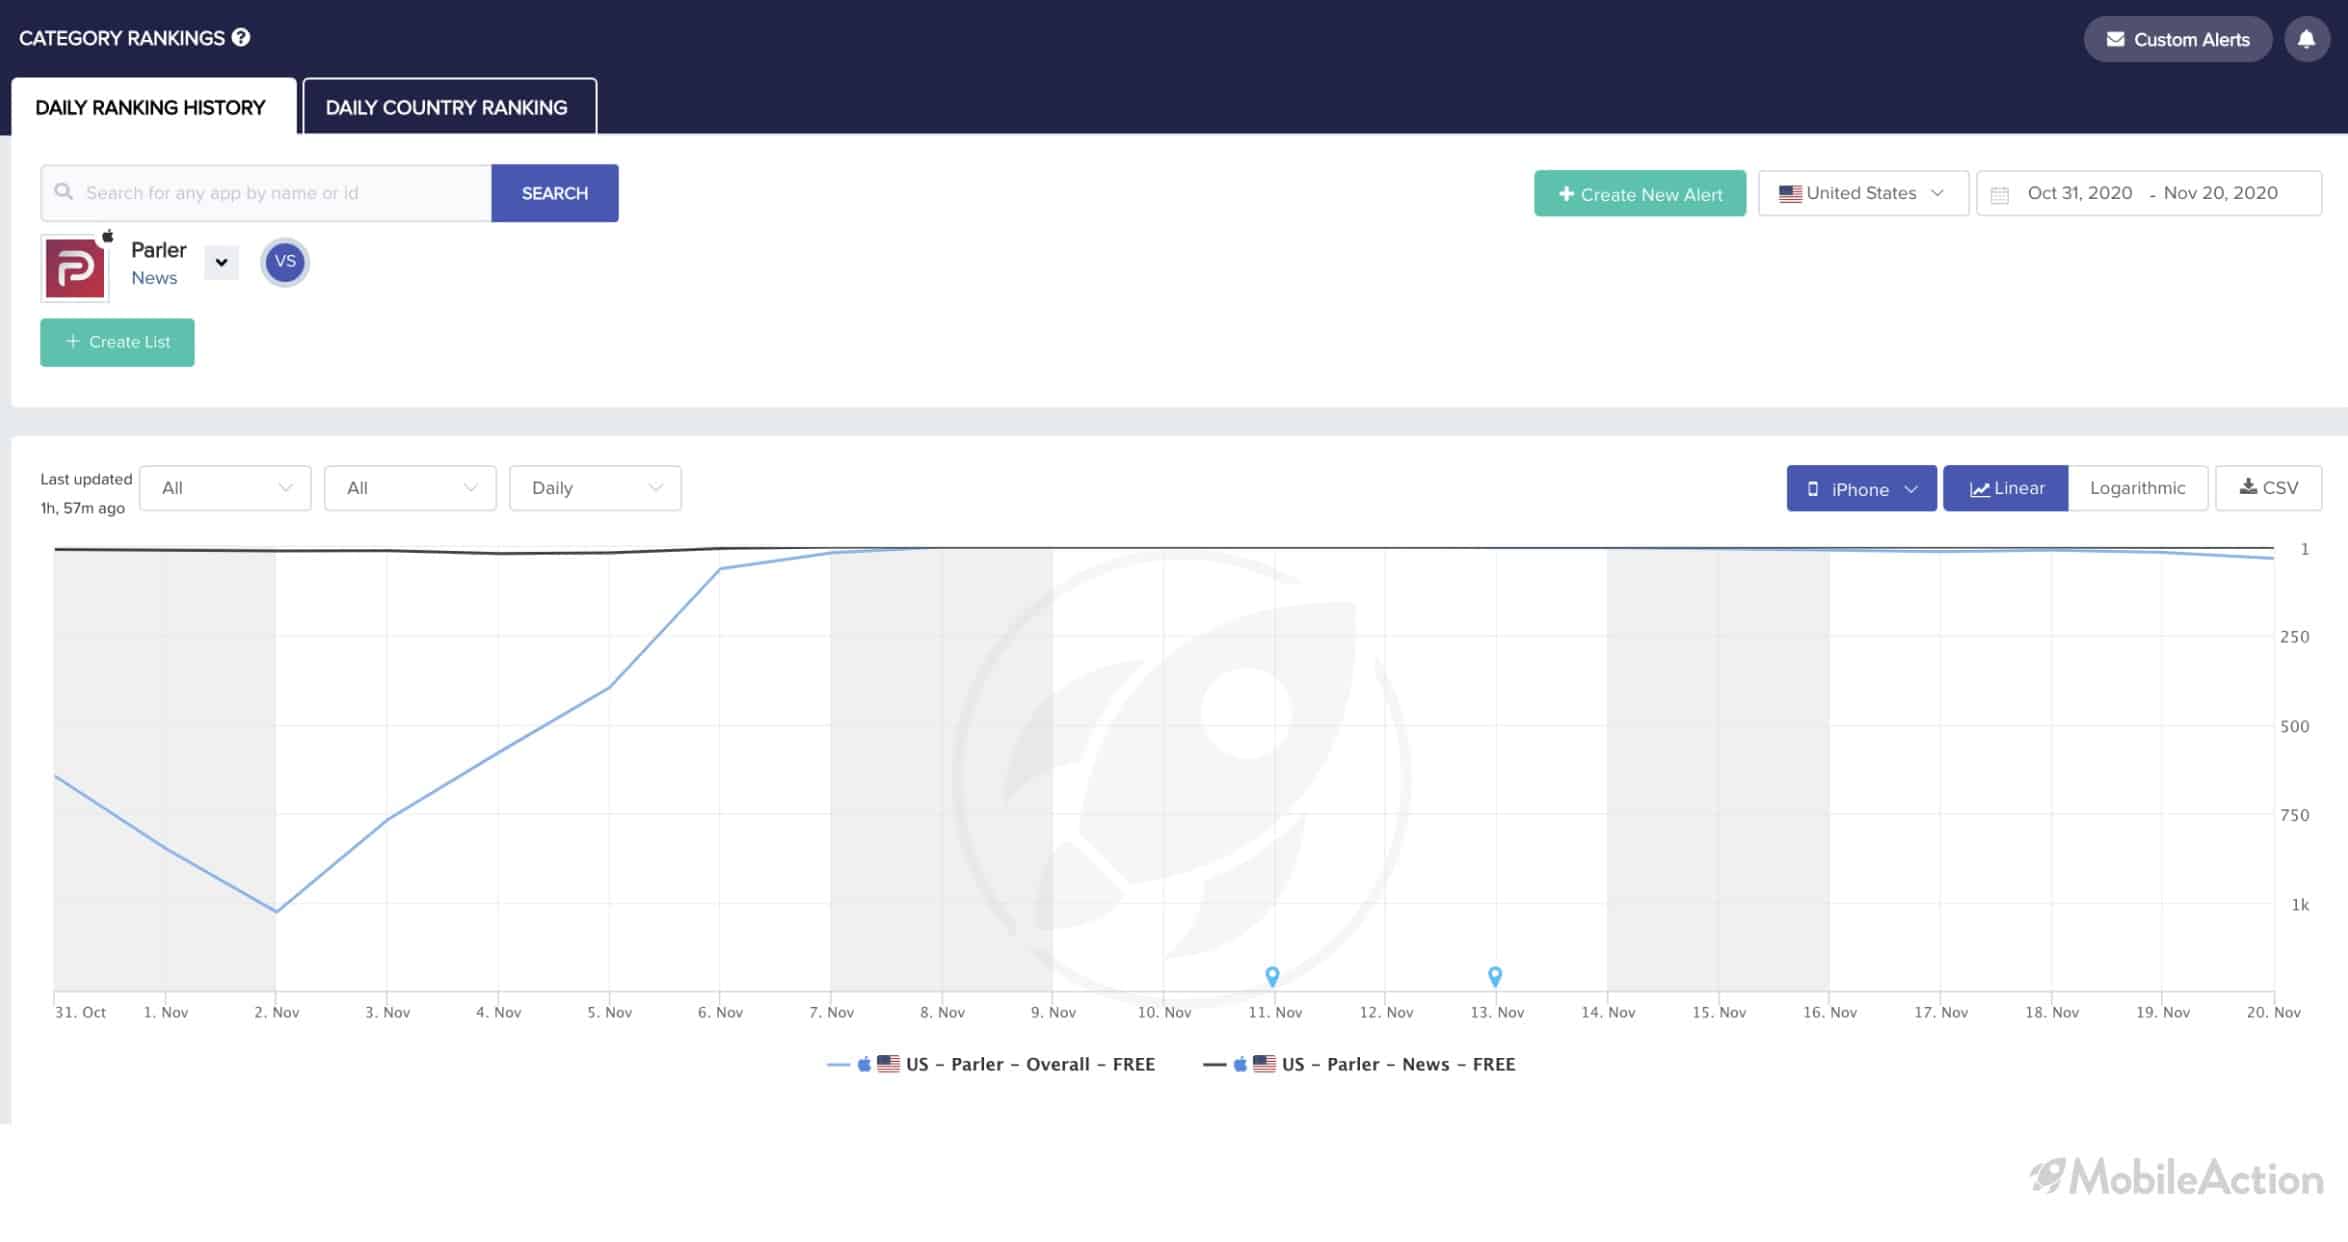Expand the Parler app dropdown arrow

tap(222, 263)
